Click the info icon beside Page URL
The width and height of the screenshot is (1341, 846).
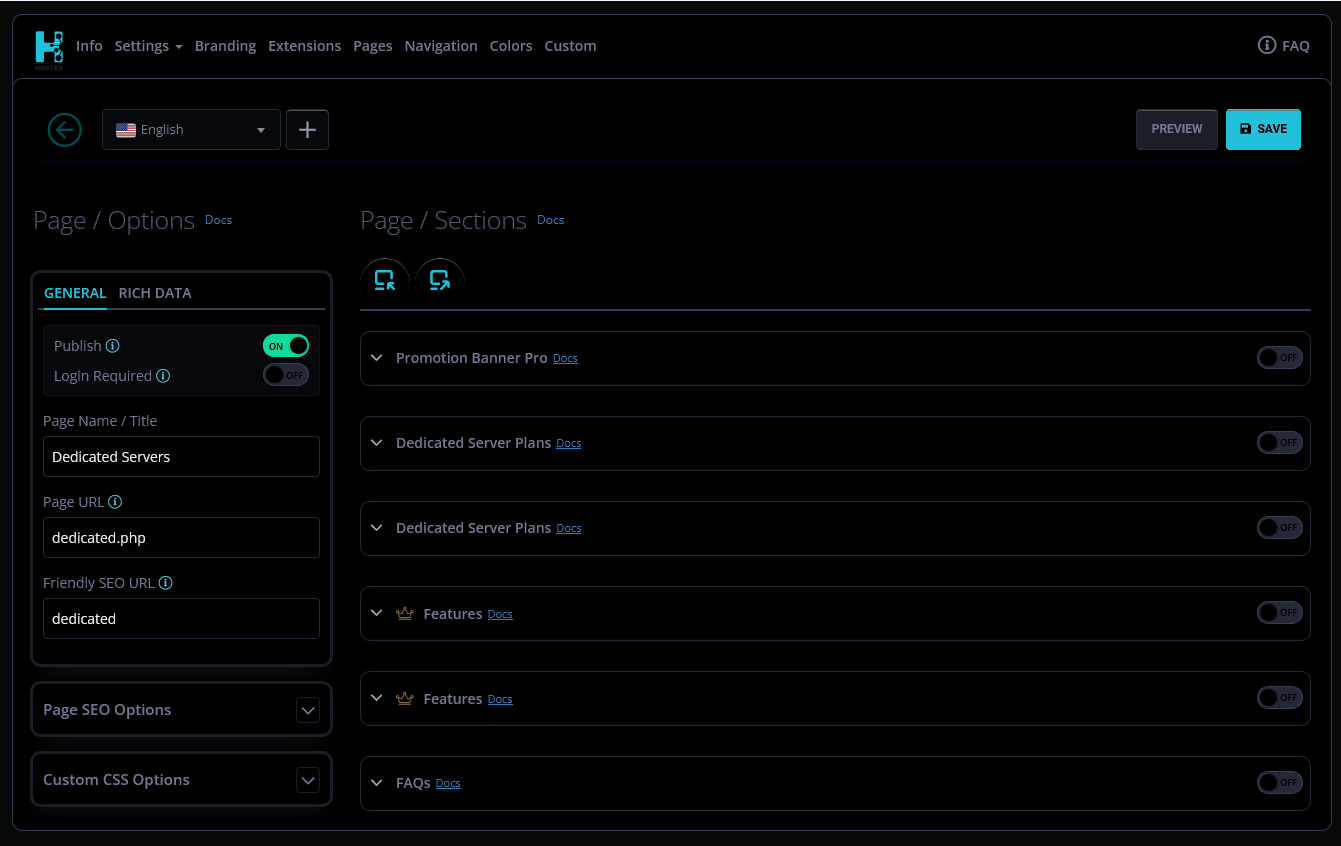pos(115,502)
